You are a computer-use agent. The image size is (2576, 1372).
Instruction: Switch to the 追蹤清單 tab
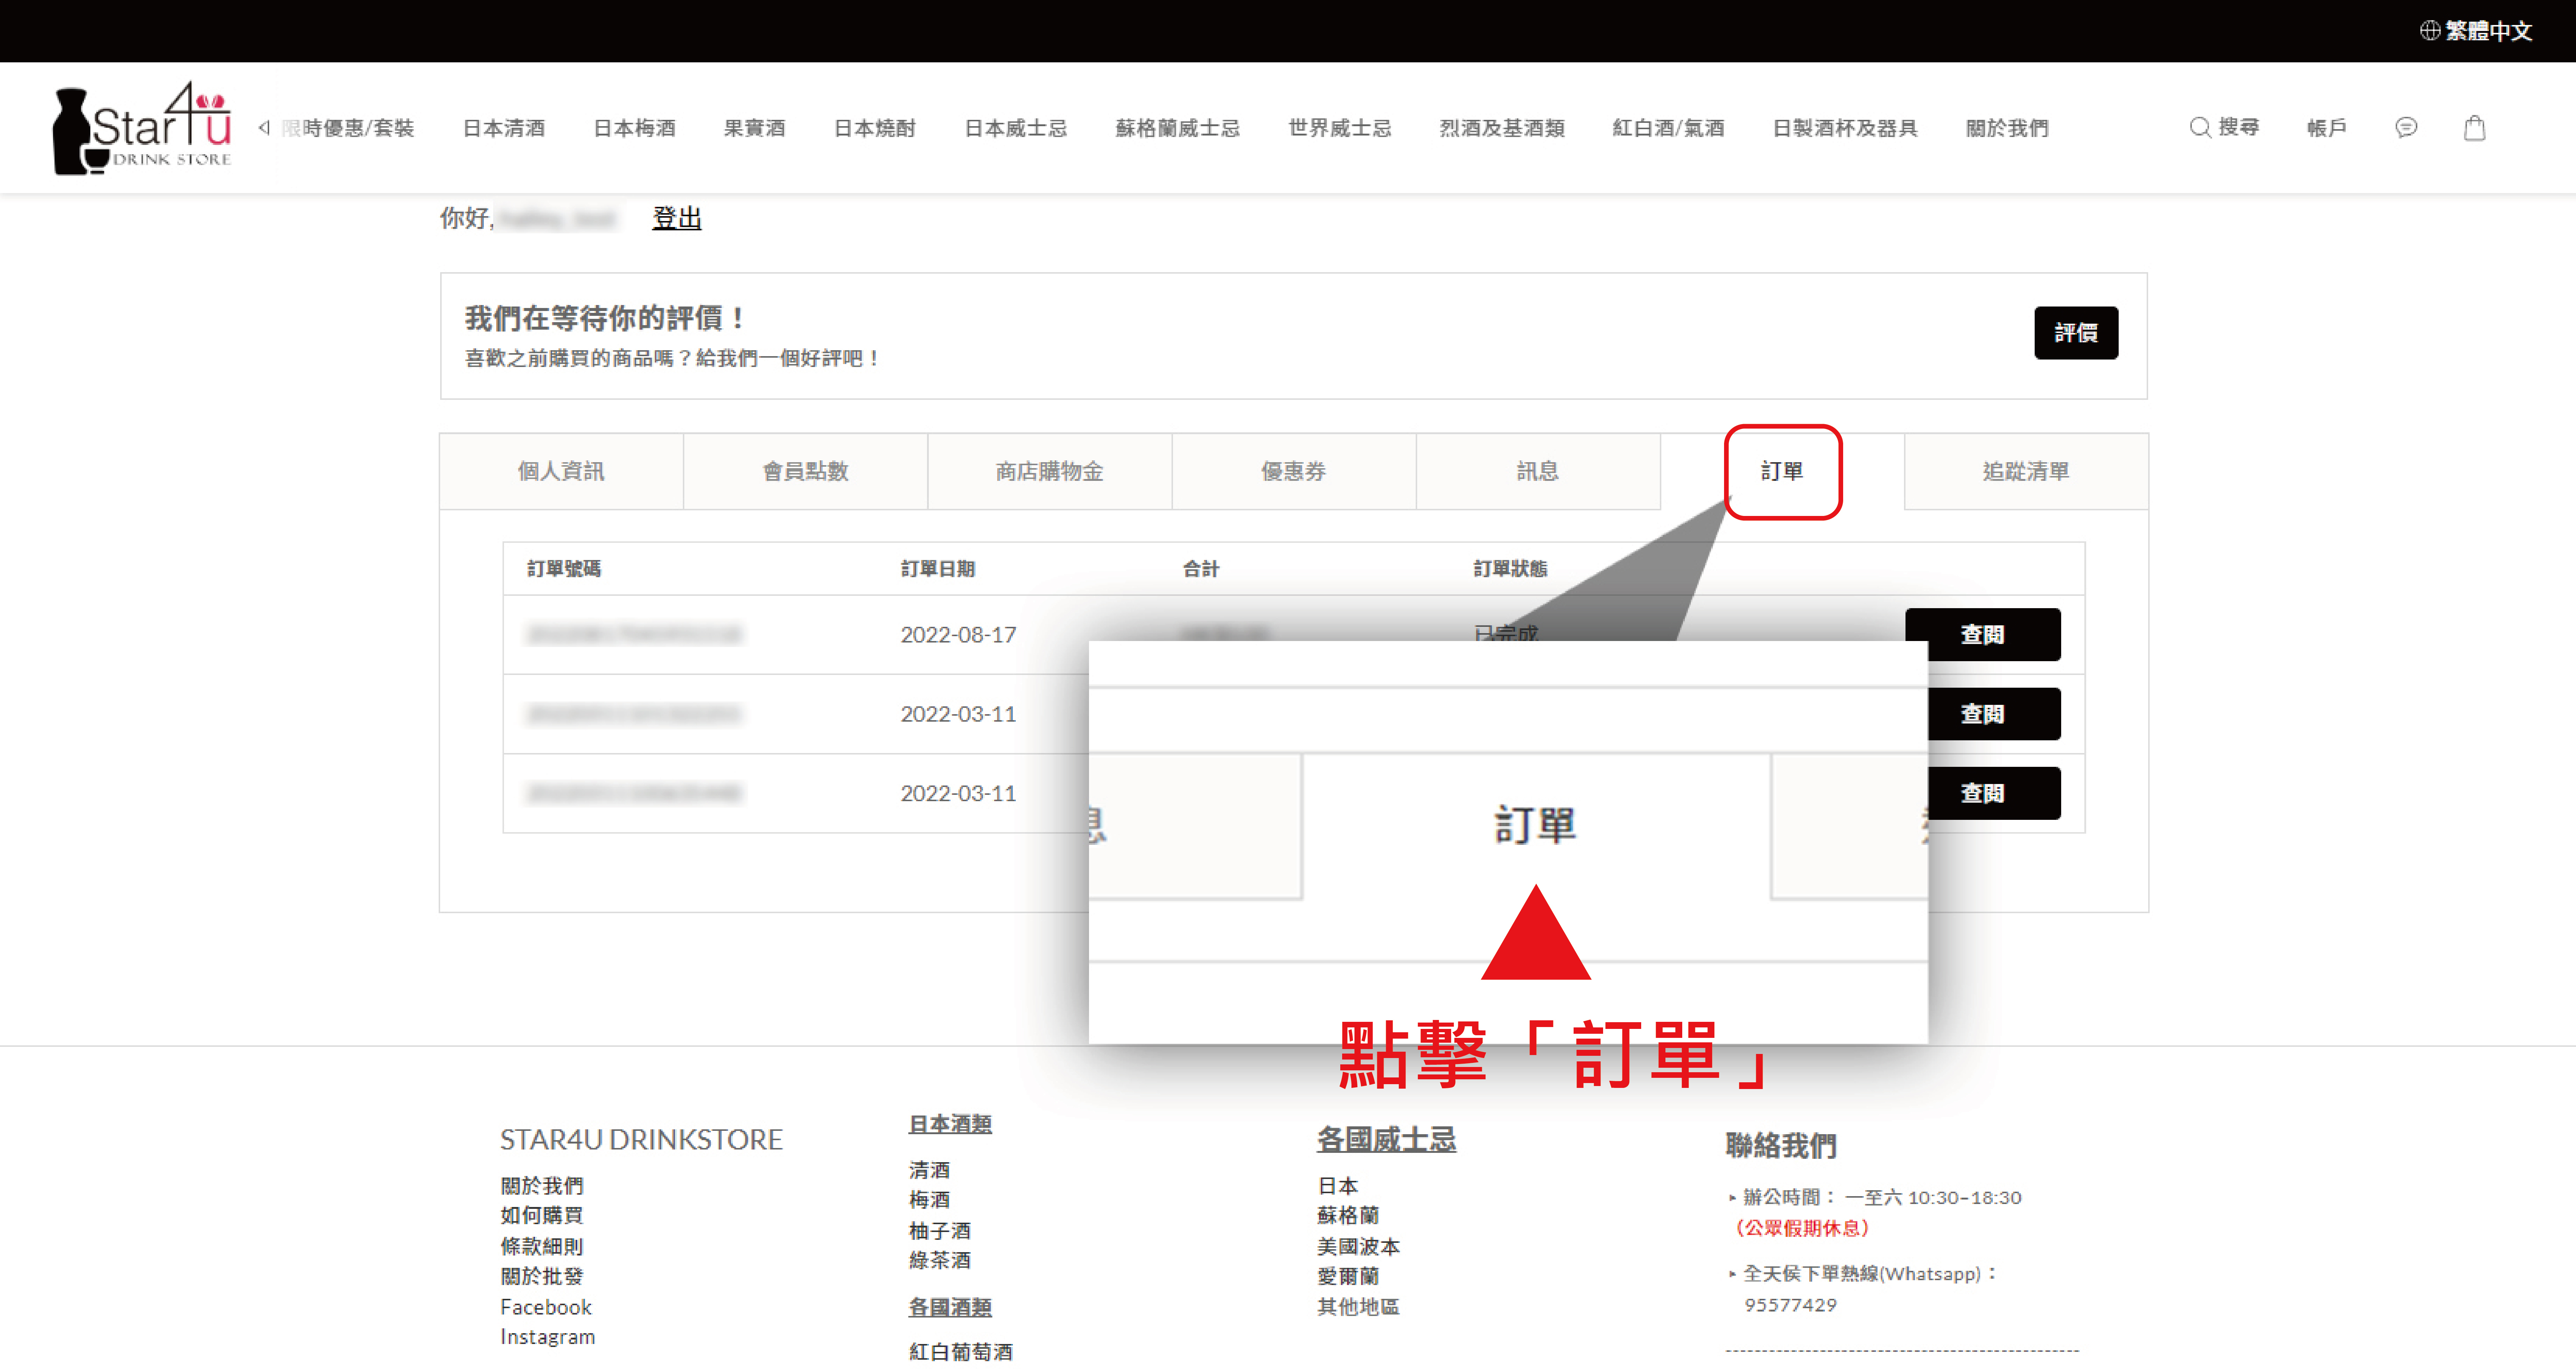click(2026, 471)
